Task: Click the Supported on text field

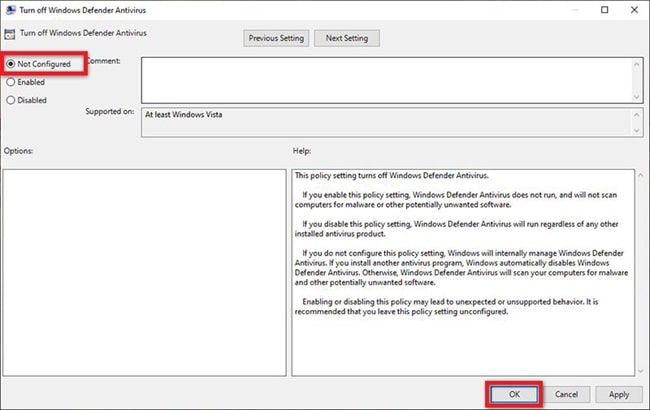Action: [x=386, y=122]
